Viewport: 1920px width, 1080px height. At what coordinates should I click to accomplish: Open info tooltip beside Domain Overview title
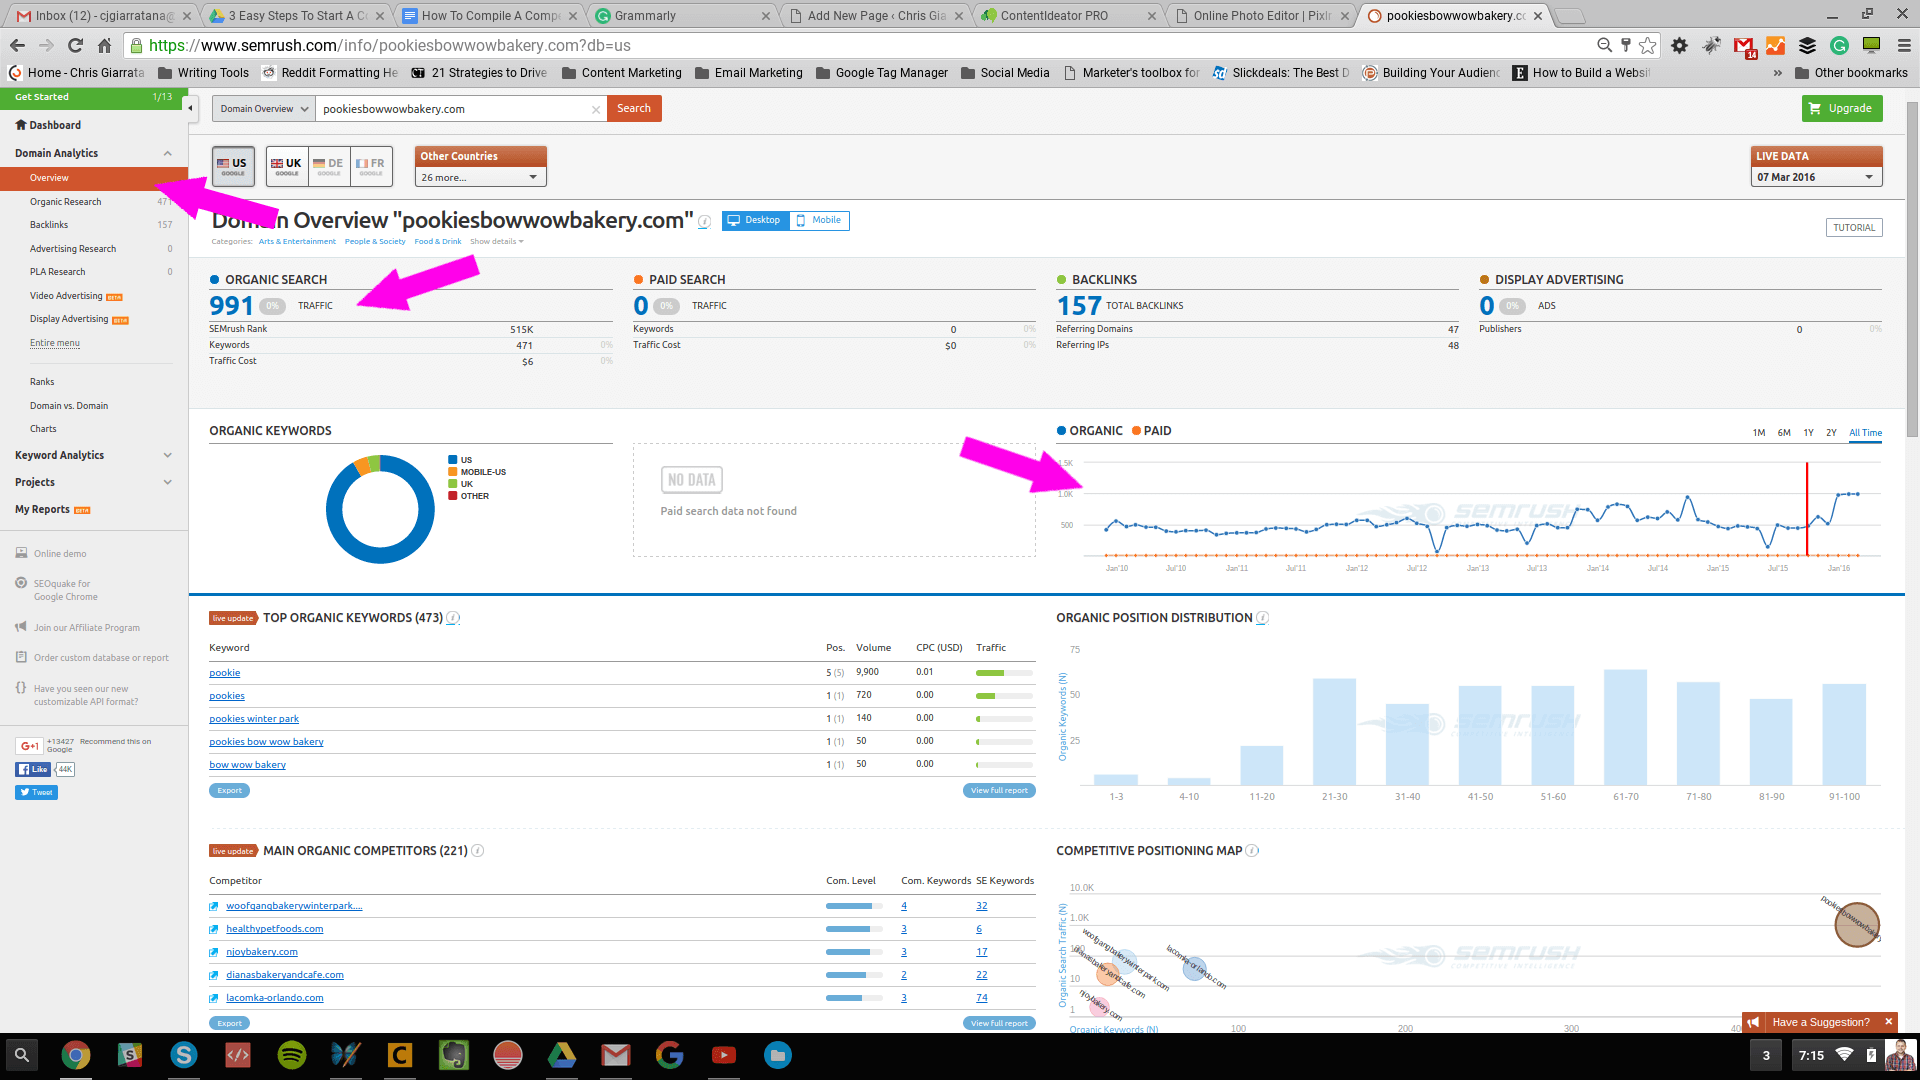coord(704,222)
